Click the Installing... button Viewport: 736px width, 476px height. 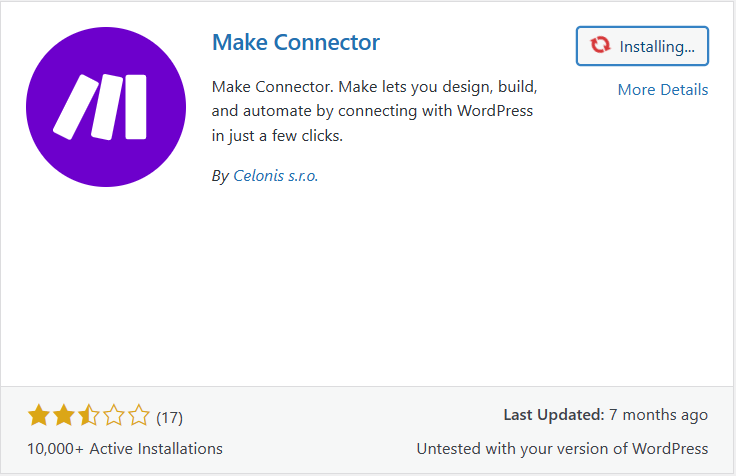point(642,46)
